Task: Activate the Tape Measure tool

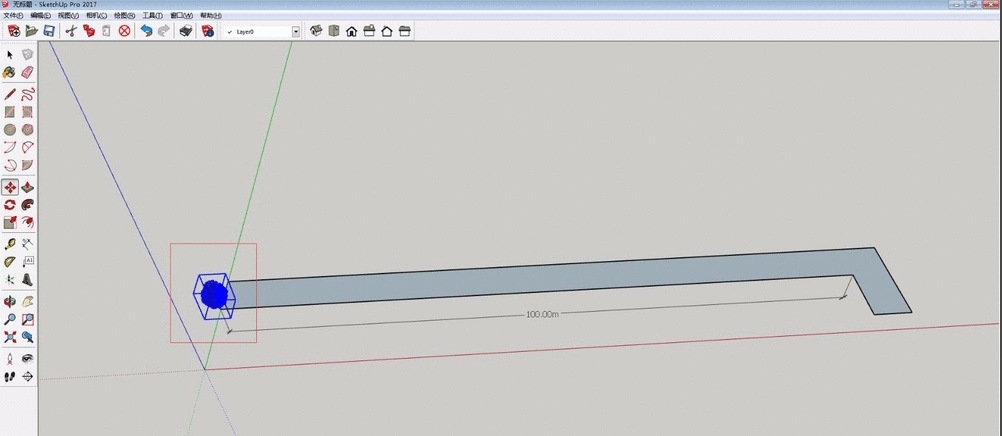Action: tap(10, 243)
